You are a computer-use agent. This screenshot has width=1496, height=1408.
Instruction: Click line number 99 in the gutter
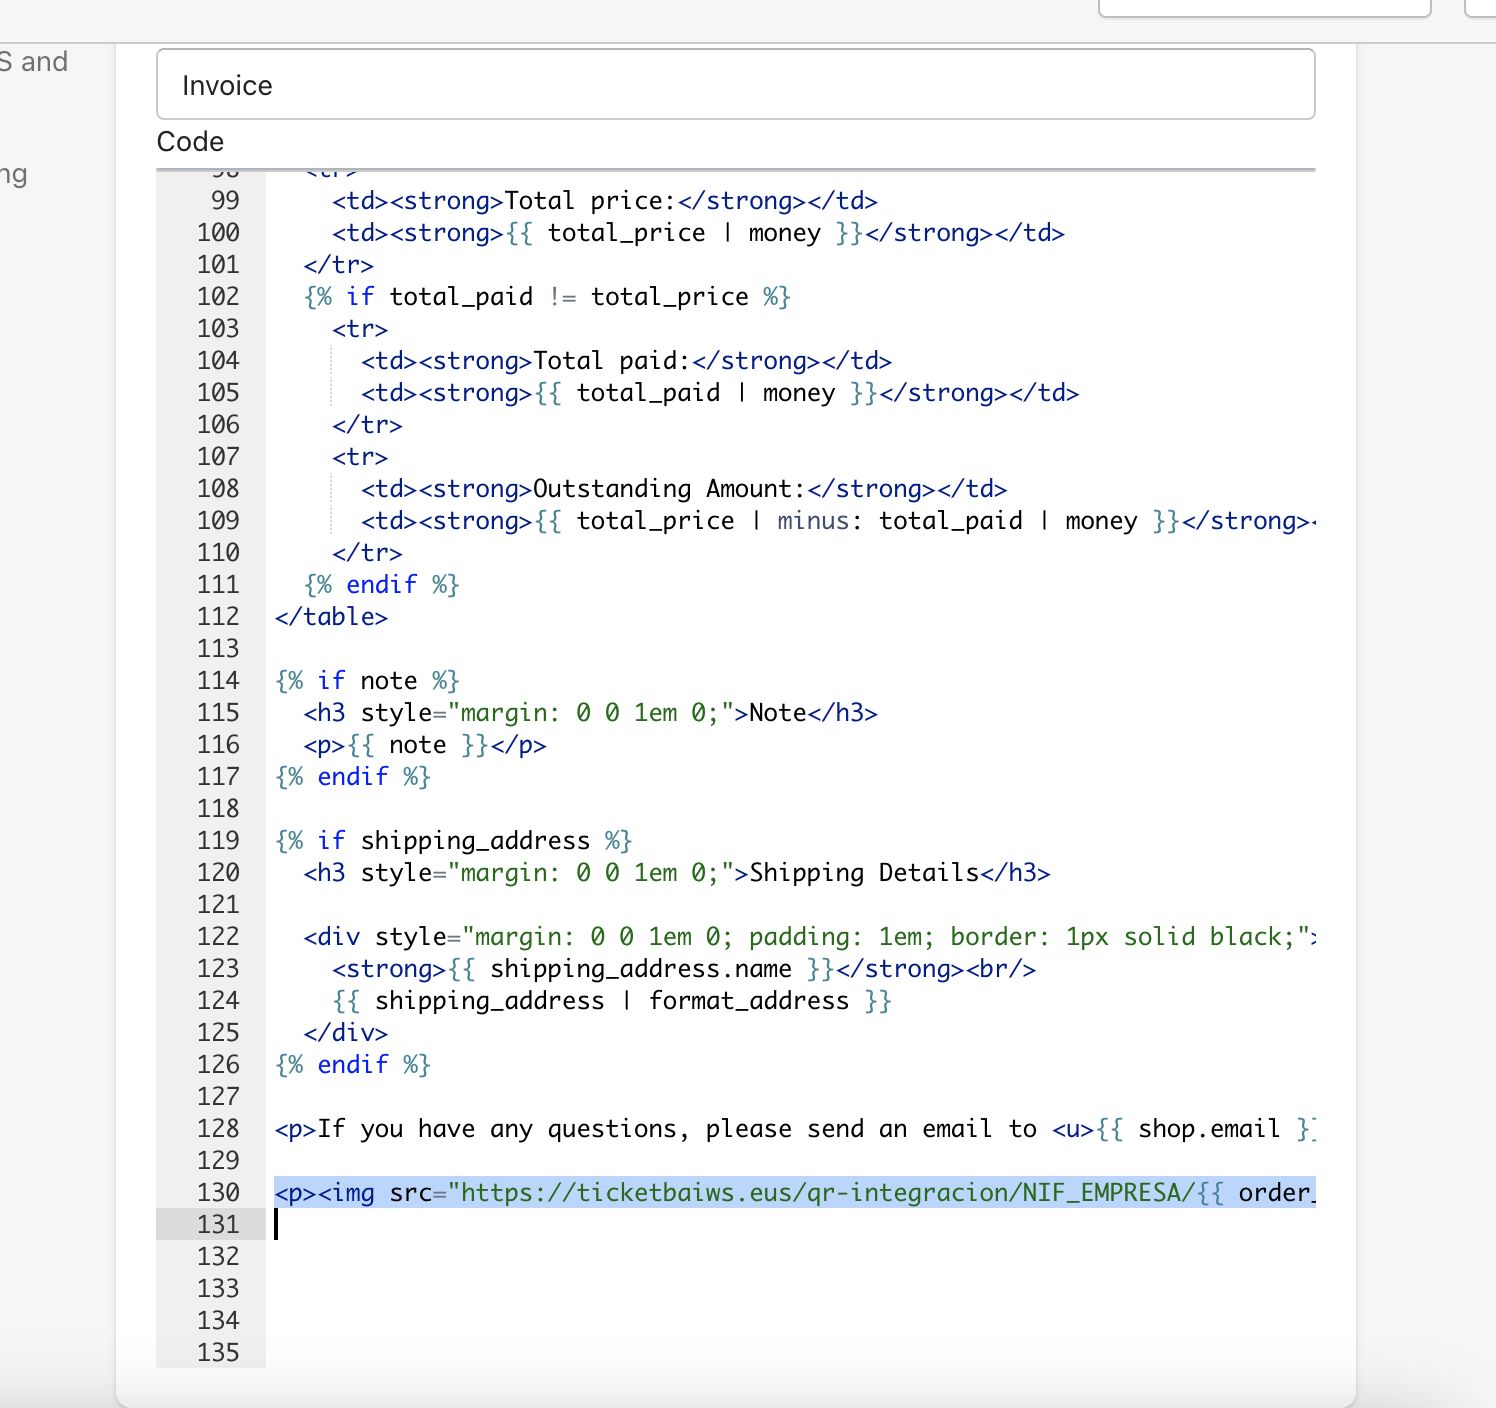pos(224,201)
